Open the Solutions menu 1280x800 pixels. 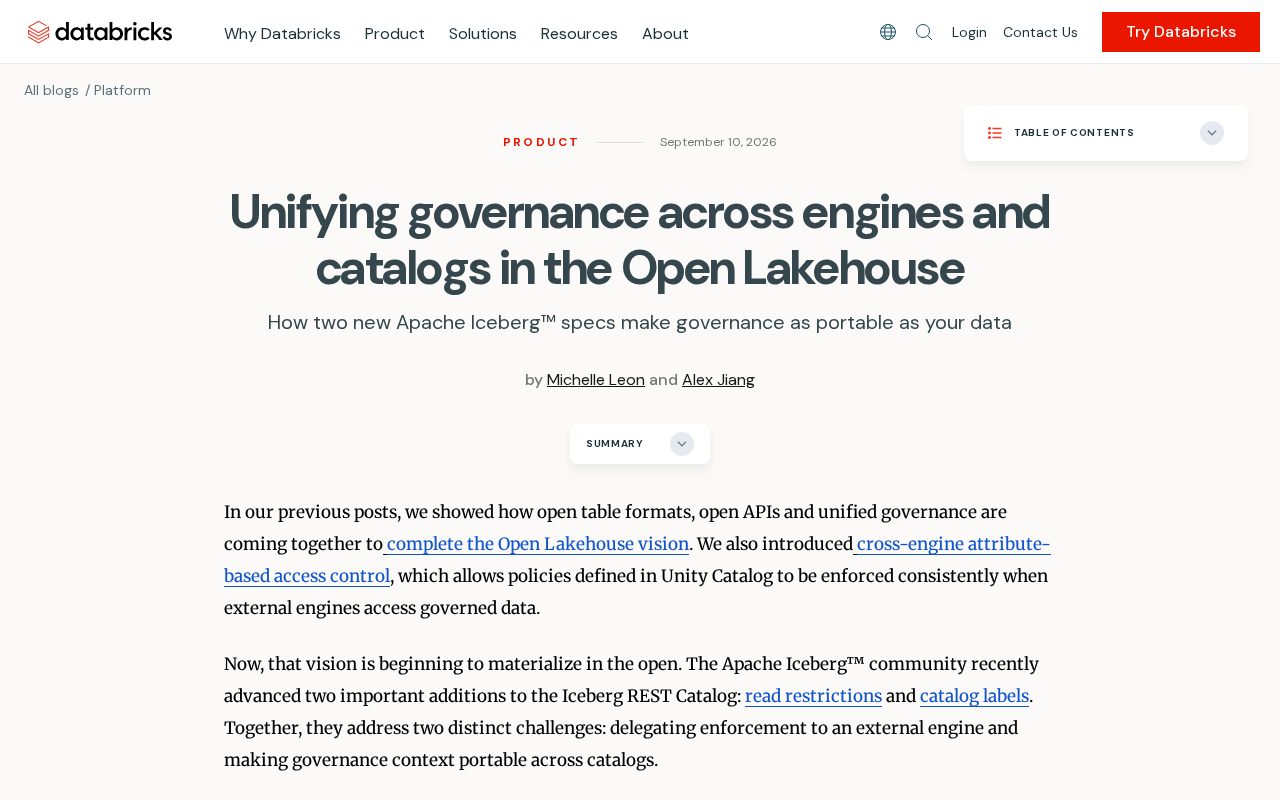(483, 33)
